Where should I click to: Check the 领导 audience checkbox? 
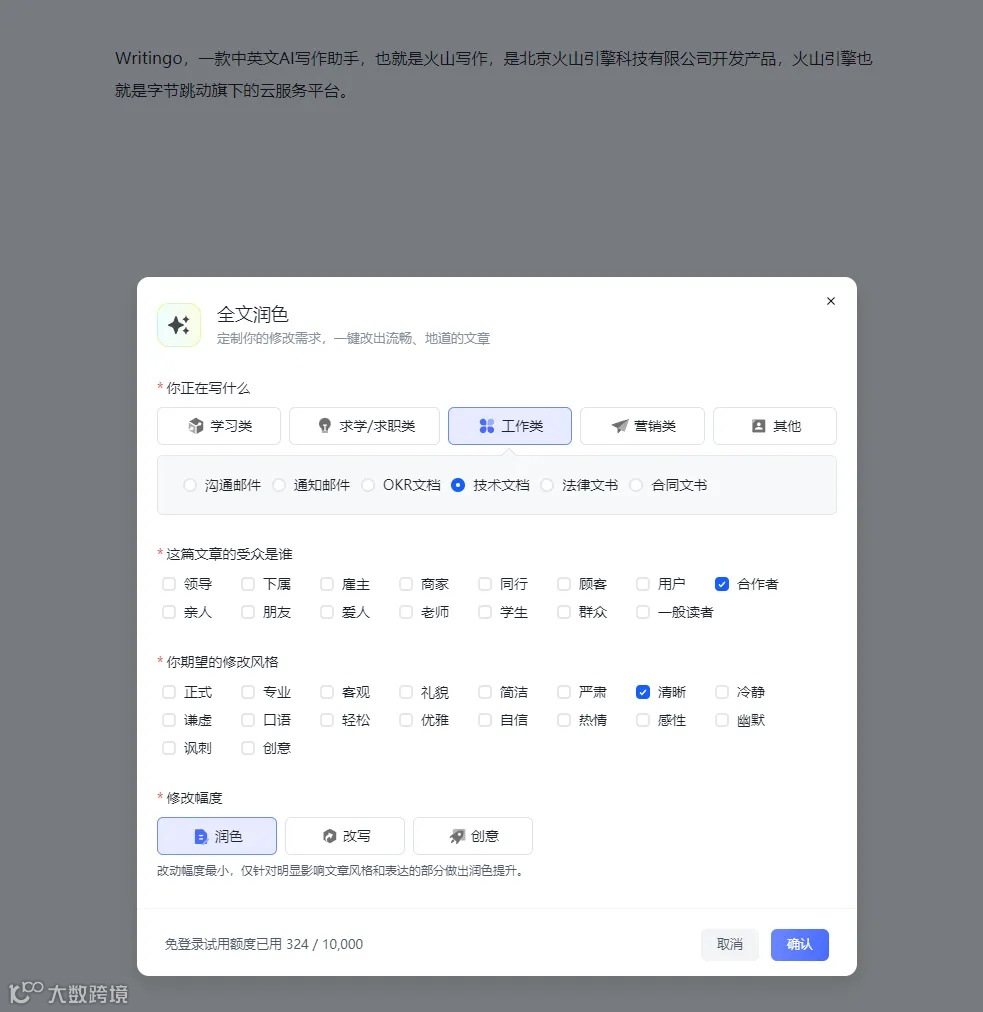tap(169, 584)
